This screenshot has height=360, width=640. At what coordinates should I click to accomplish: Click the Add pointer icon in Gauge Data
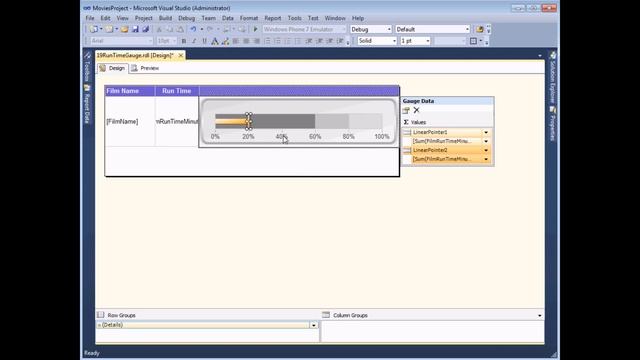406,110
